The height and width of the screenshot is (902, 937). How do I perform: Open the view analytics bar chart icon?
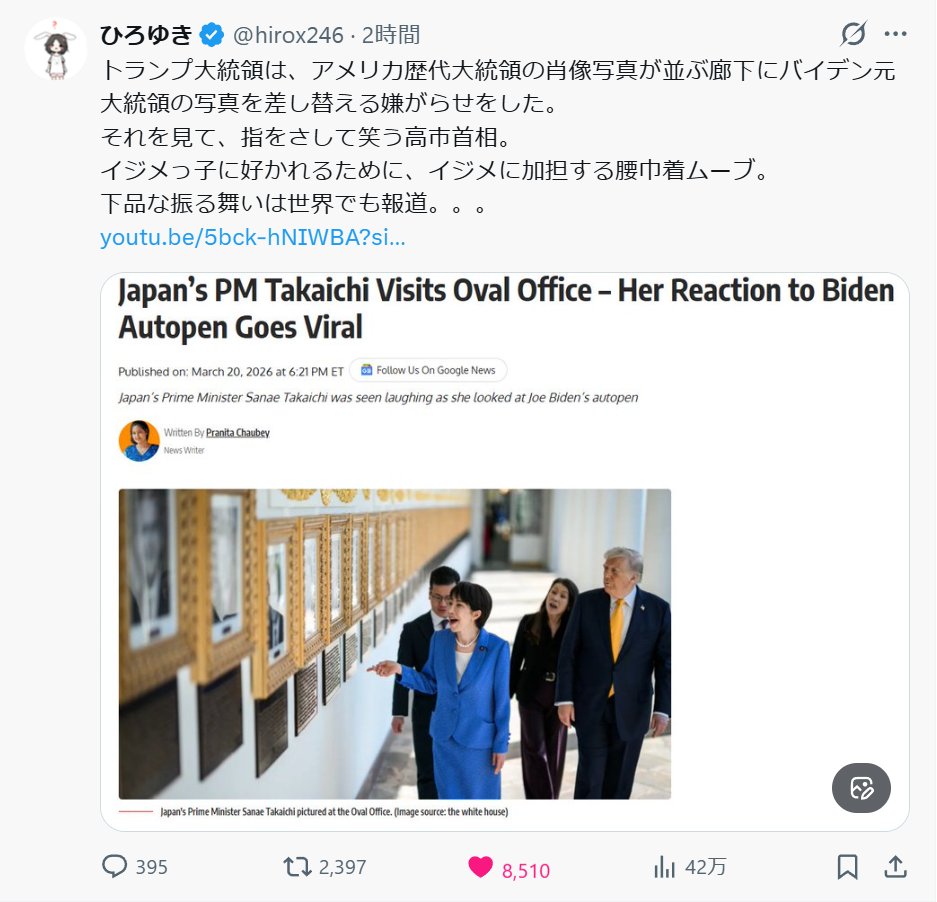coord(665,867)
